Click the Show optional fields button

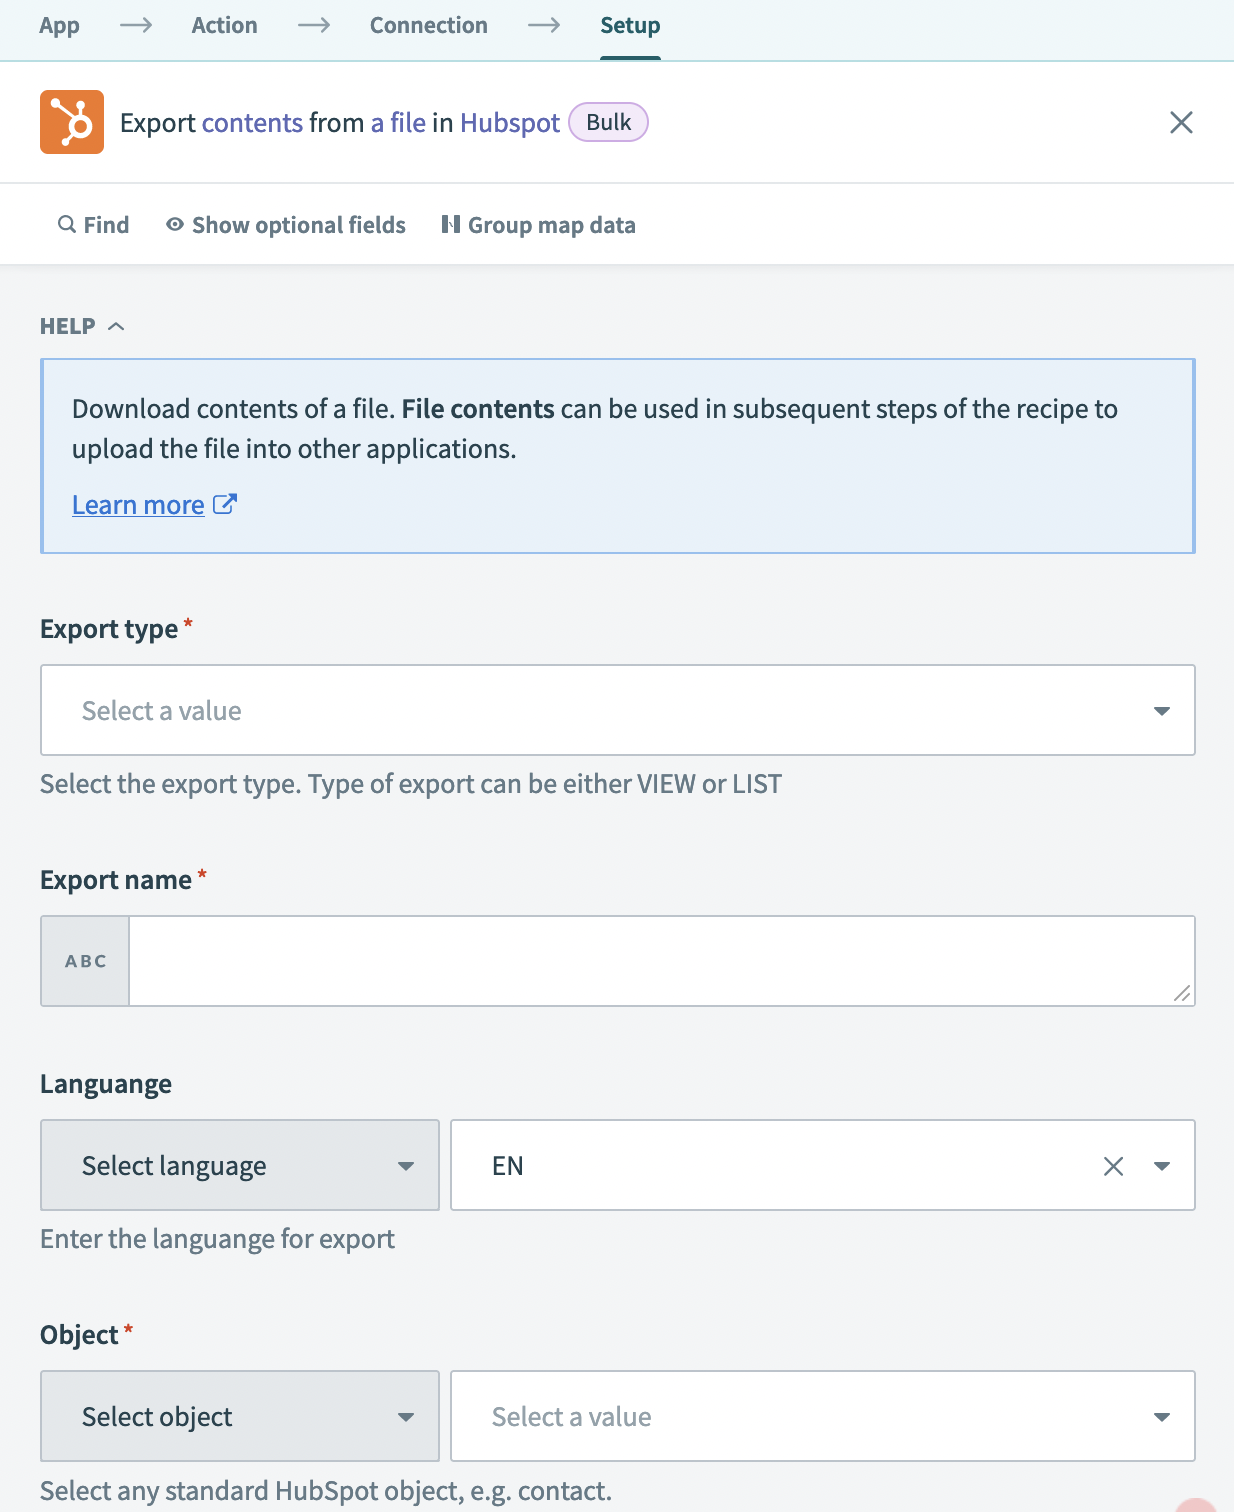(286, 224)
